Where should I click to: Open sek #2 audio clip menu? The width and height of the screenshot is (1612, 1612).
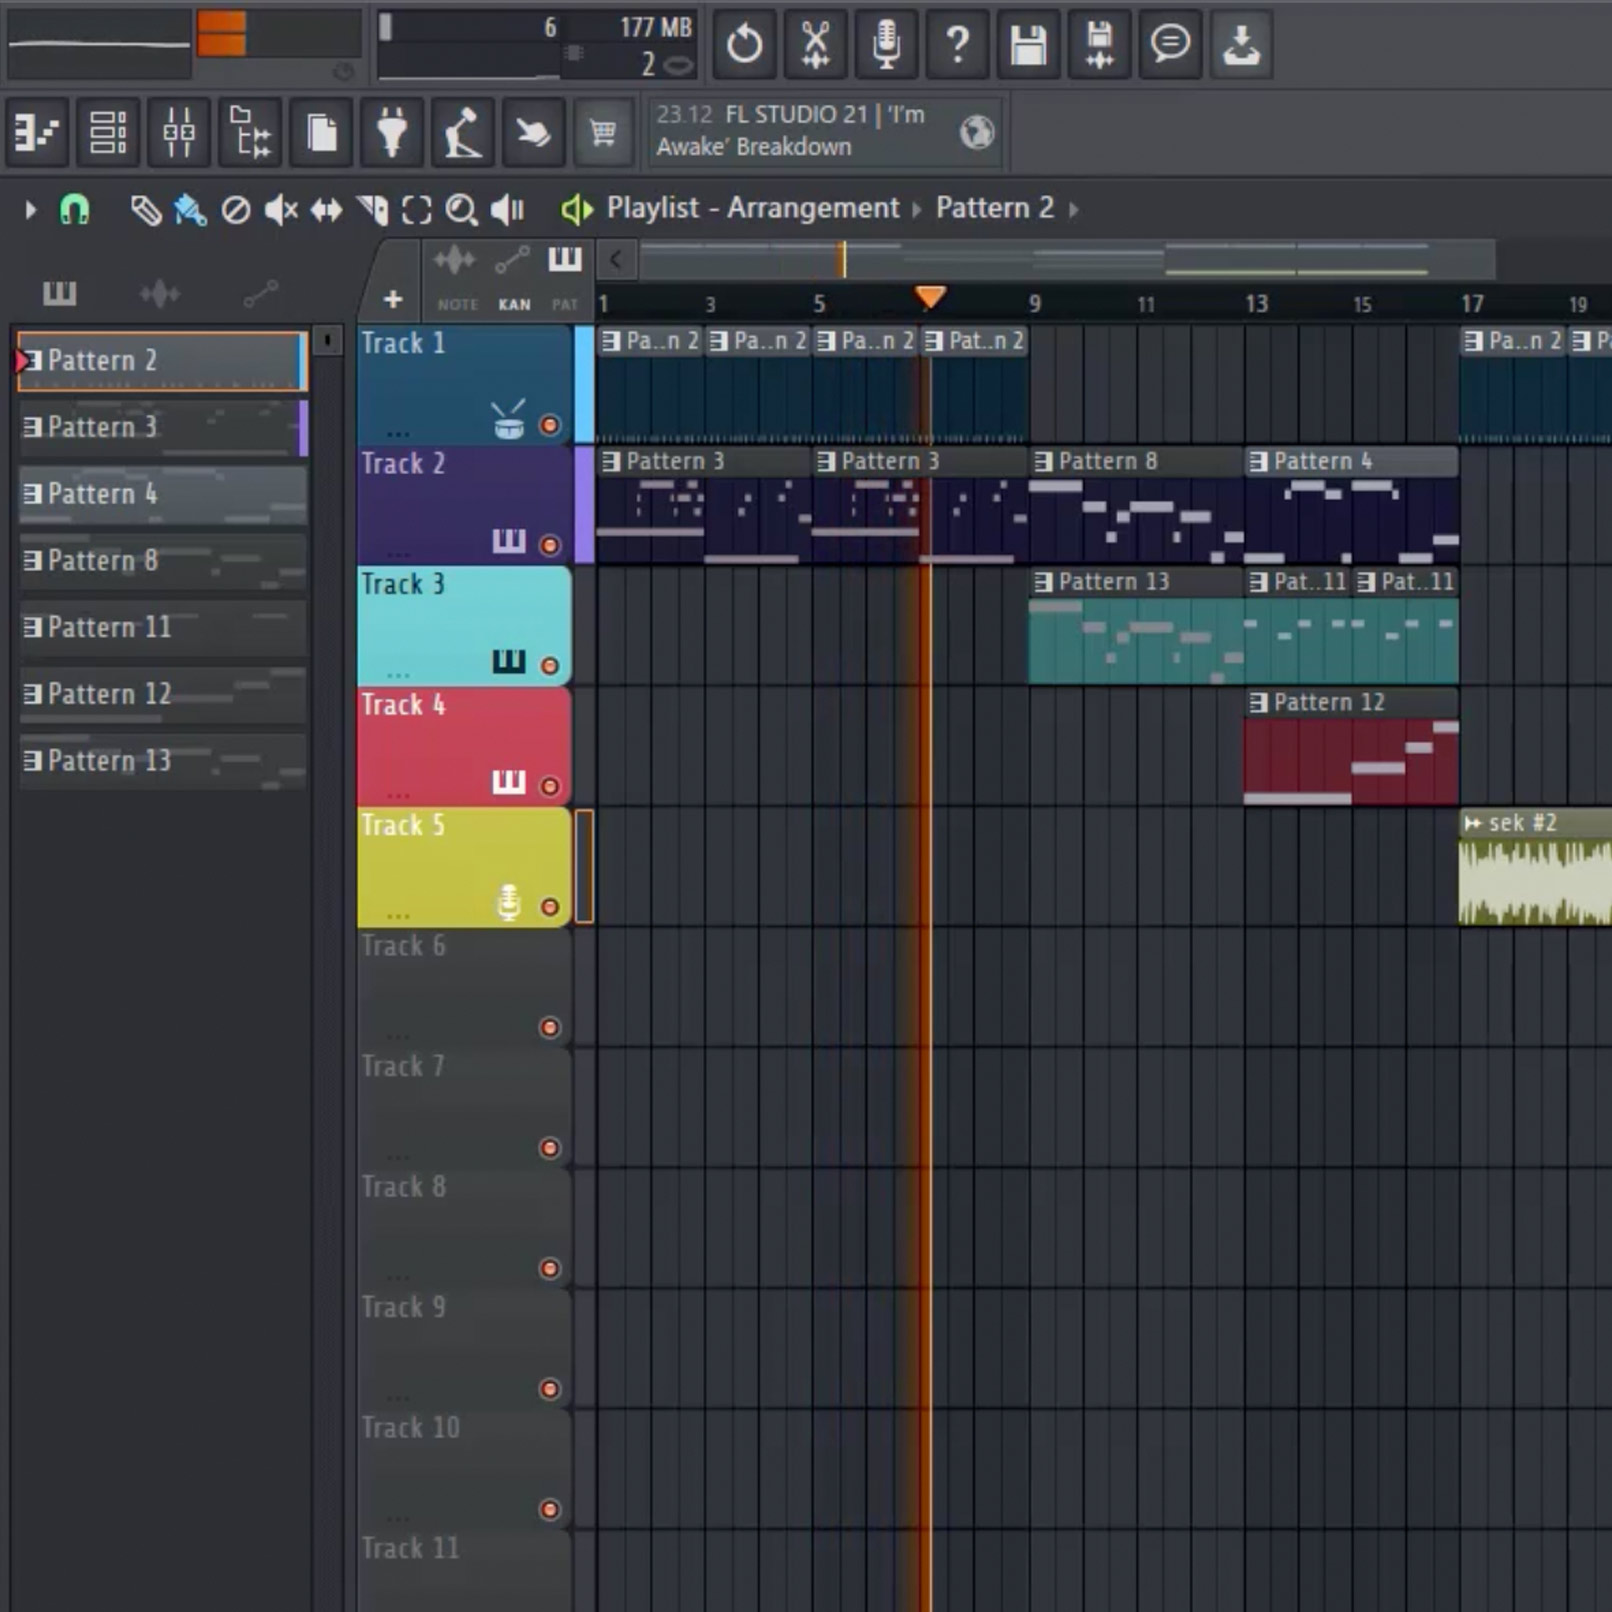(x=1473, y=823)
